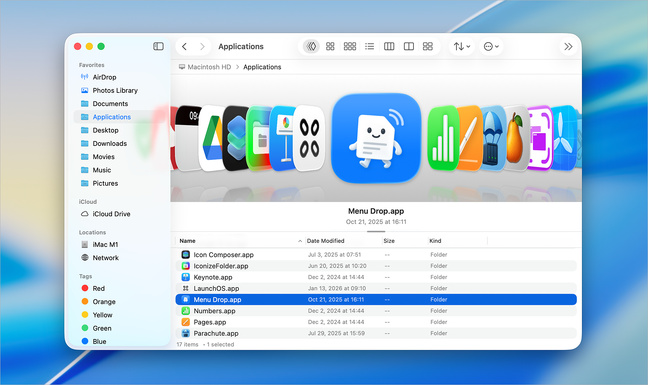648x385 pixels.
Task: Switch to list view
Action: click(x=369, y=46)
